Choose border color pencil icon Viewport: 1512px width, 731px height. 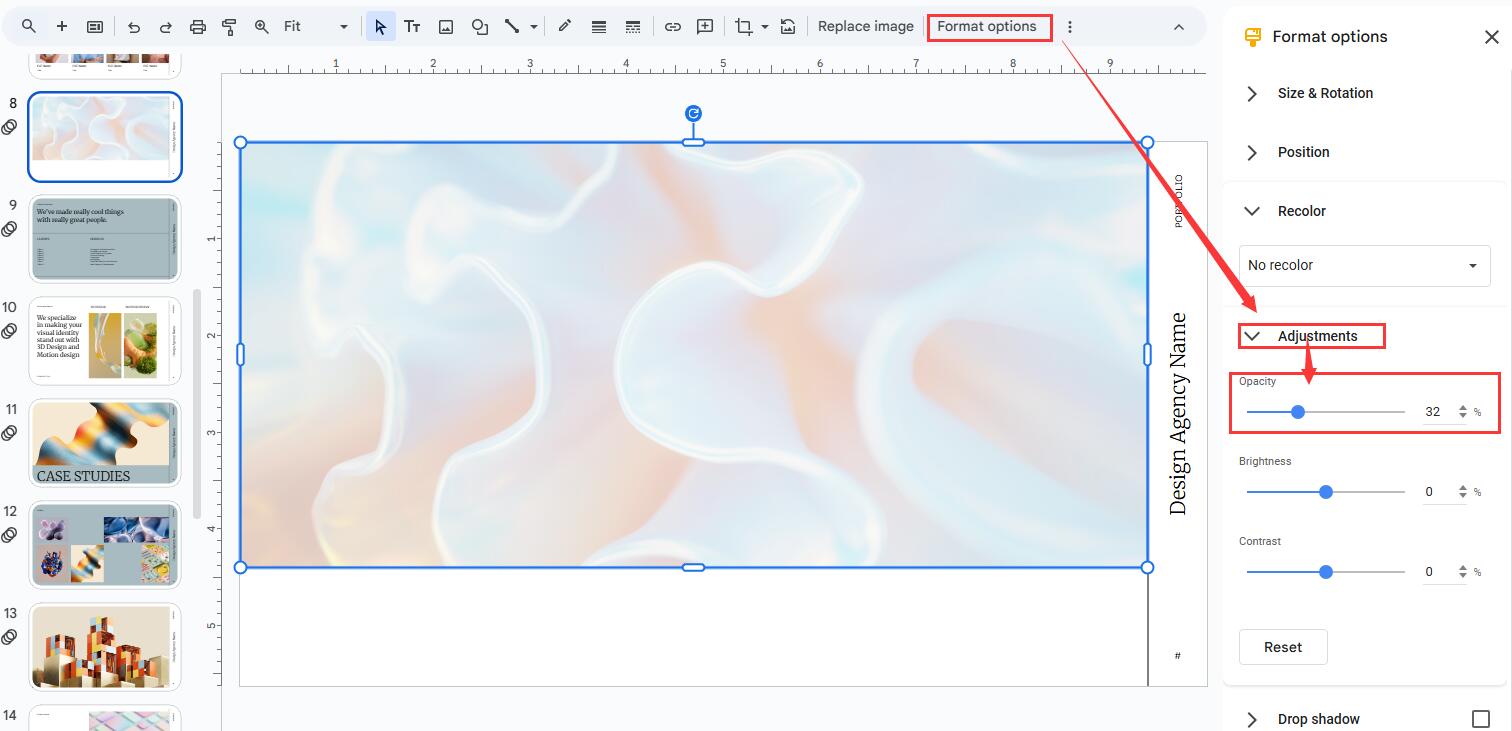click(565, 27)
